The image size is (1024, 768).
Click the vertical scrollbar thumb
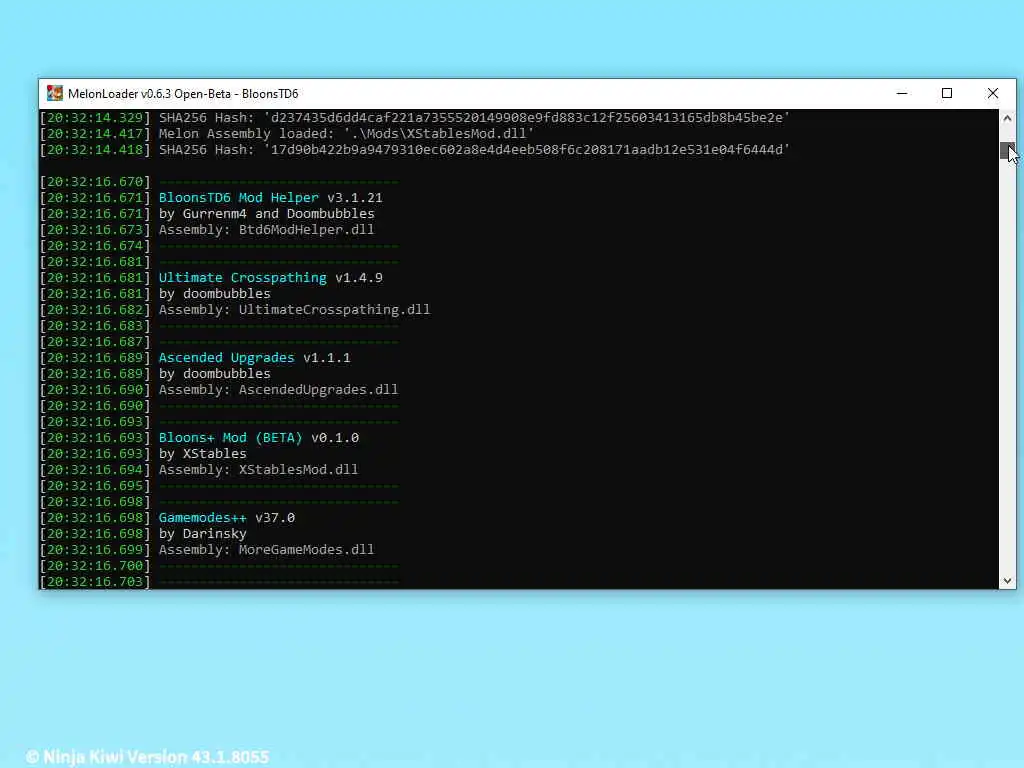click(x=1007, y=150)
